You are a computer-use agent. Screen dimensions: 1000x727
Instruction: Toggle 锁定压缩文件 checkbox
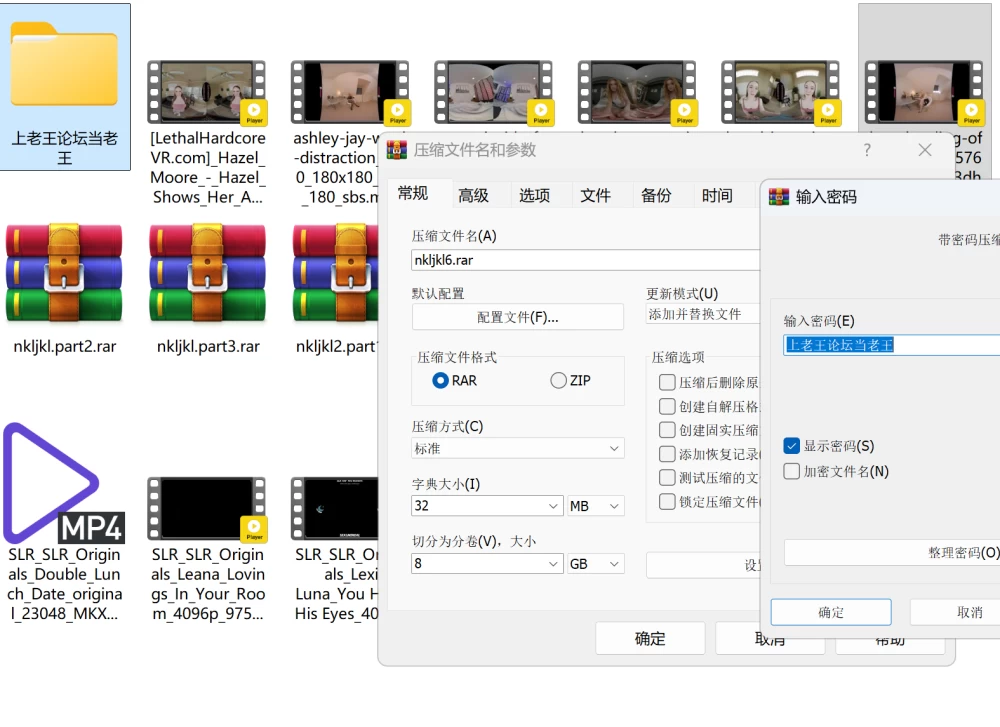667,501
